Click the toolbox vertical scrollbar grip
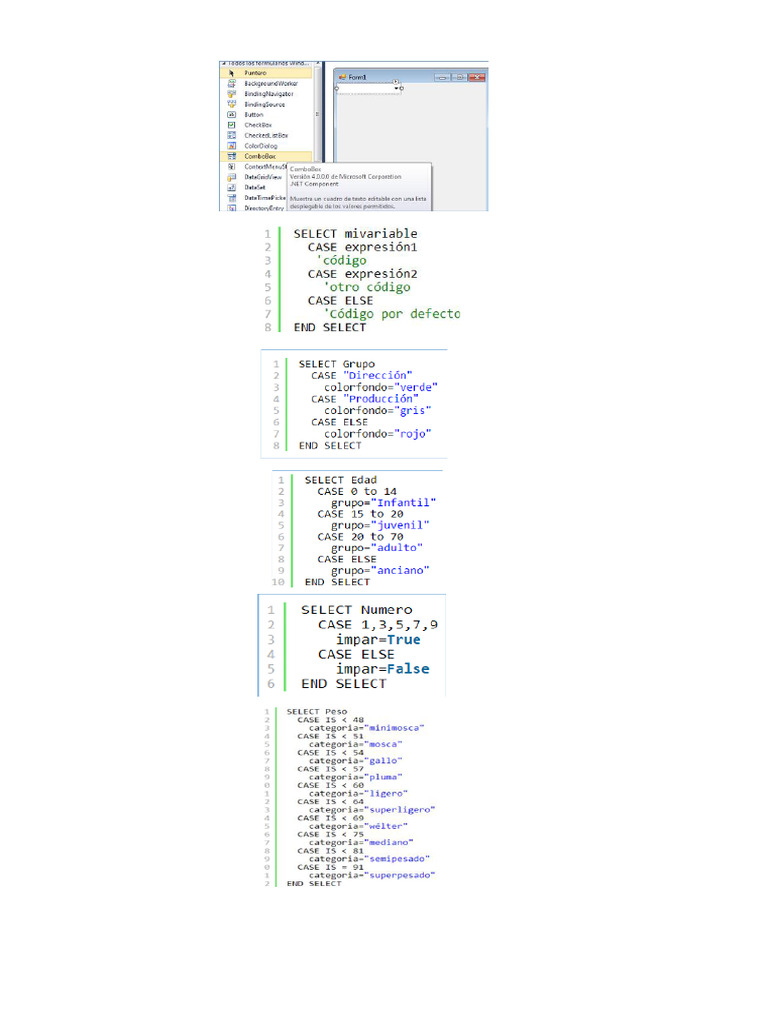This screenshot has height=1024, width=768. click(317, 114)
